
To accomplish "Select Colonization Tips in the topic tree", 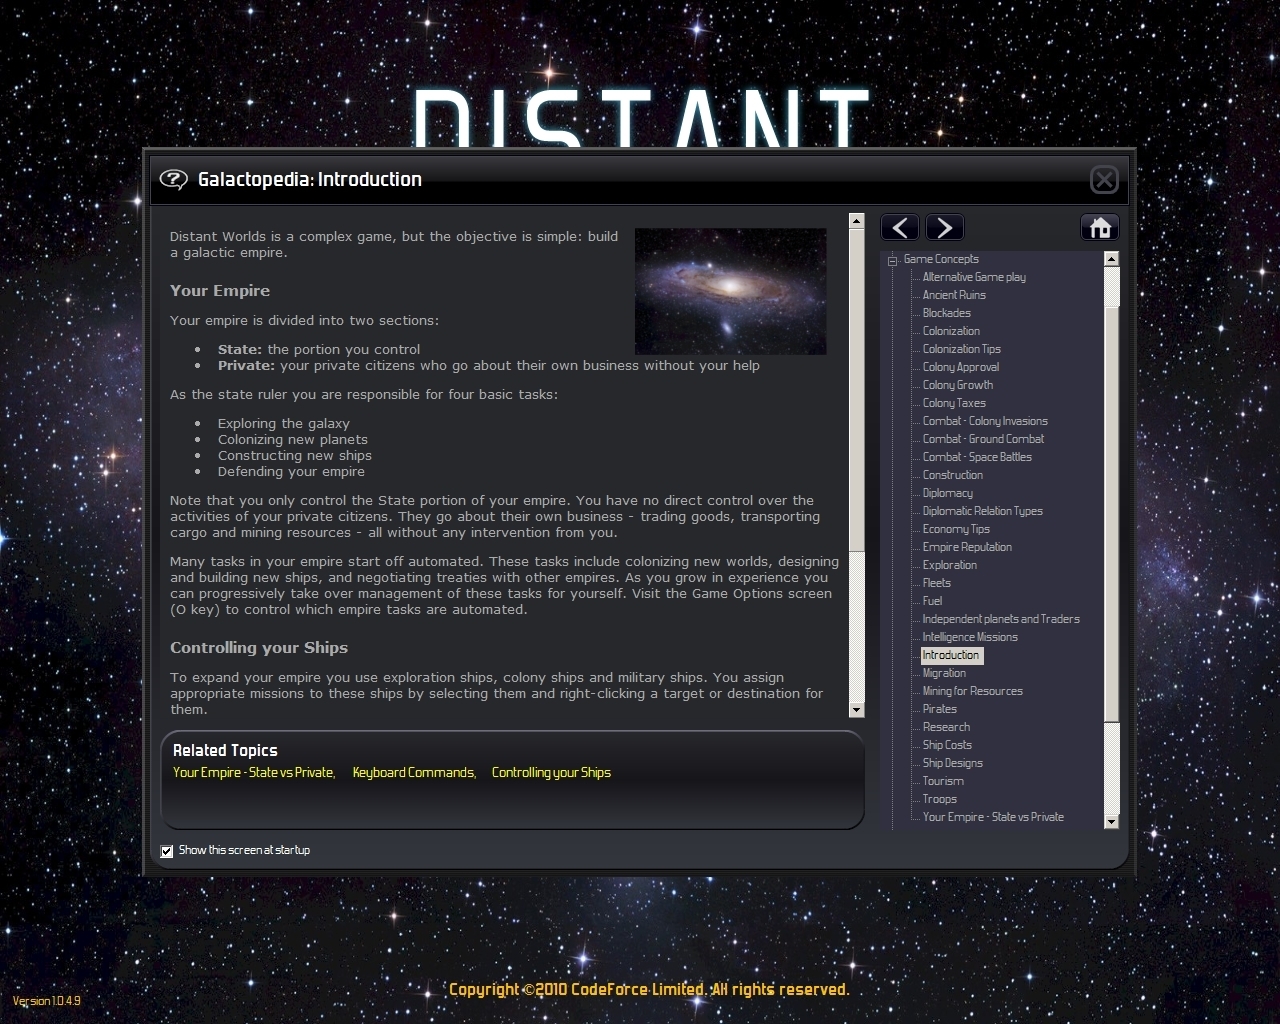I will tap(961, 349).
